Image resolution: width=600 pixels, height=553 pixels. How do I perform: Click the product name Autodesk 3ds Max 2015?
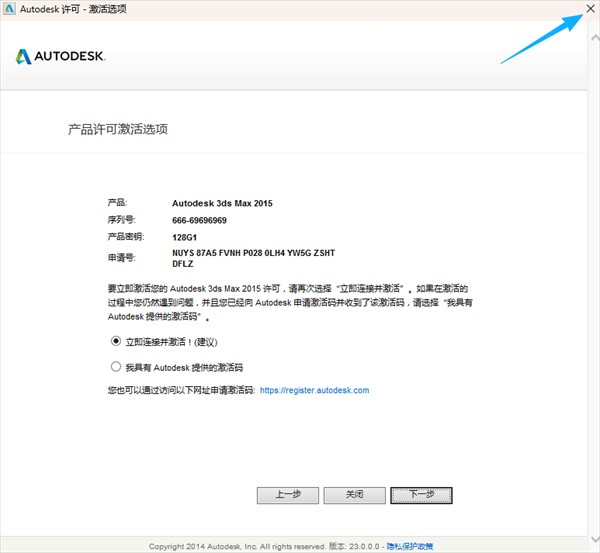point(222,203)
